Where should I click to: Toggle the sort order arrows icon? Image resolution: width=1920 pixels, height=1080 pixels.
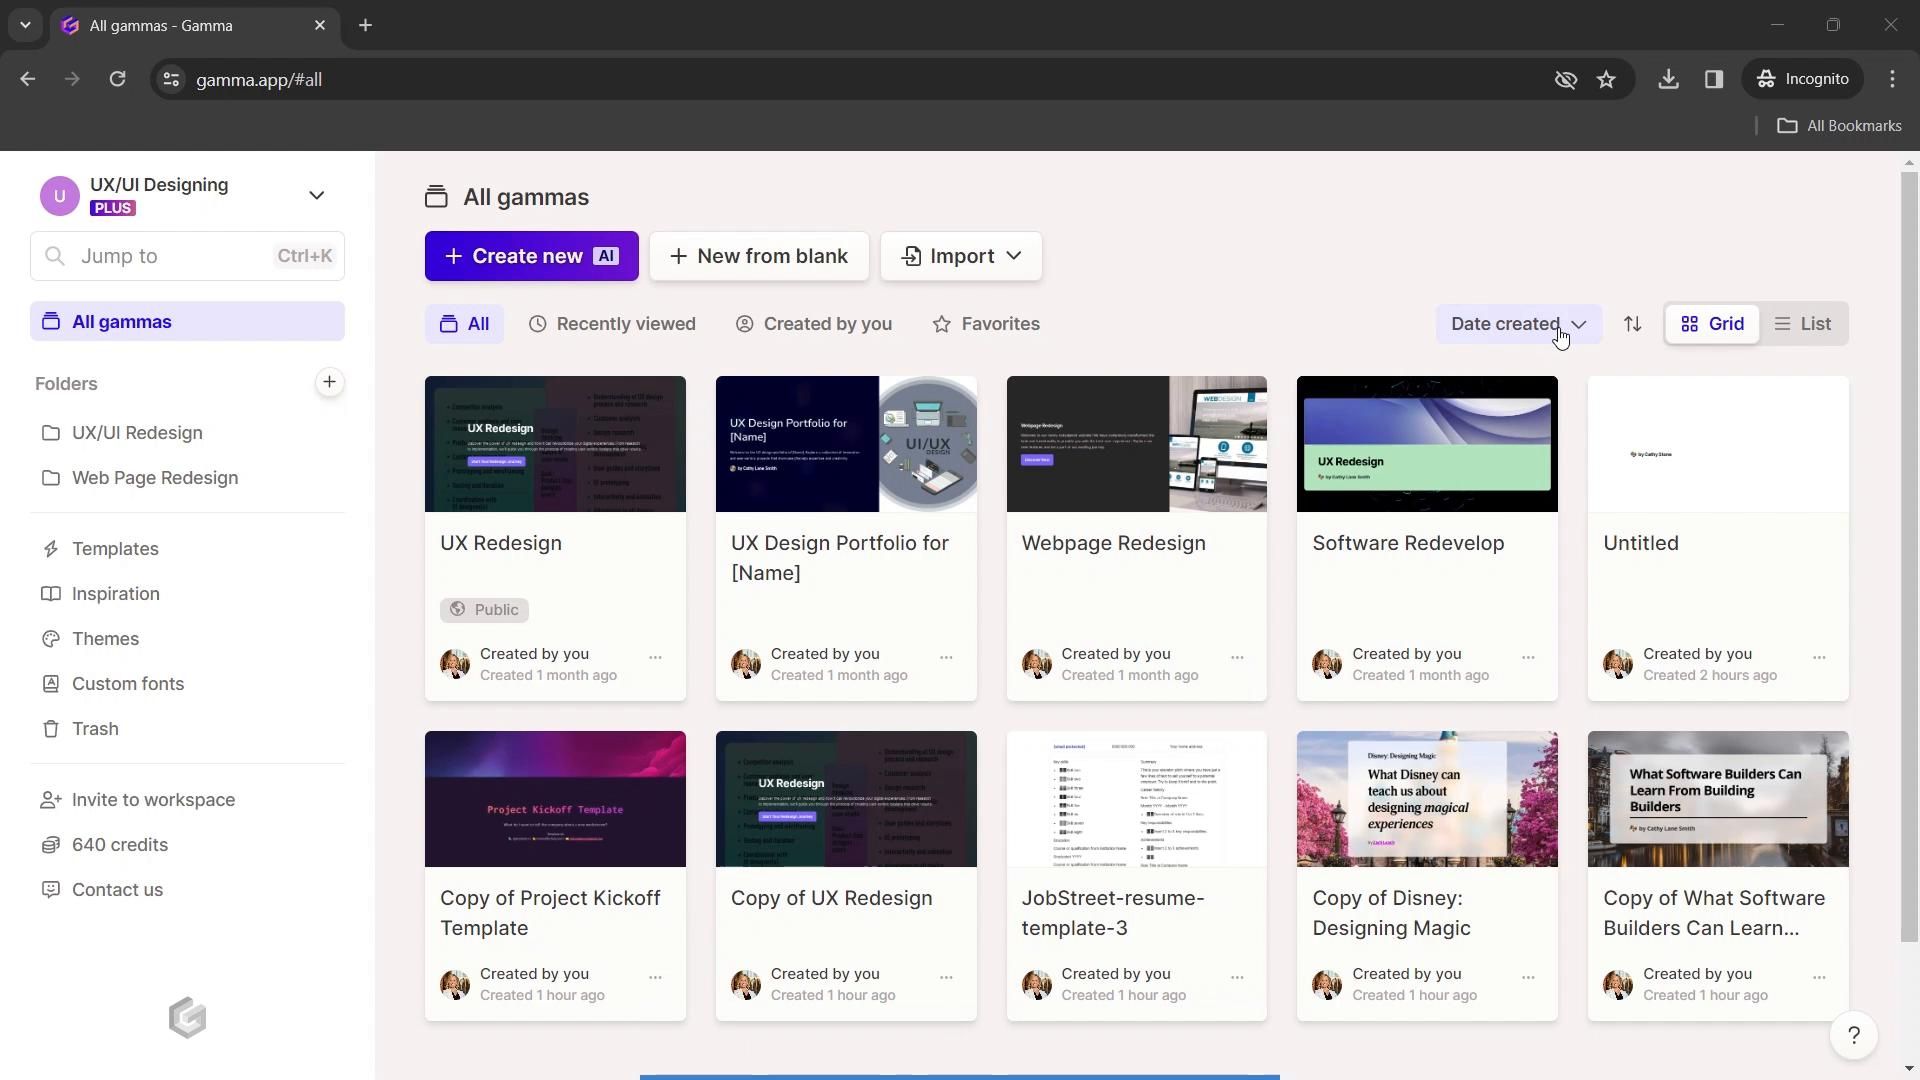(1632, 324)
